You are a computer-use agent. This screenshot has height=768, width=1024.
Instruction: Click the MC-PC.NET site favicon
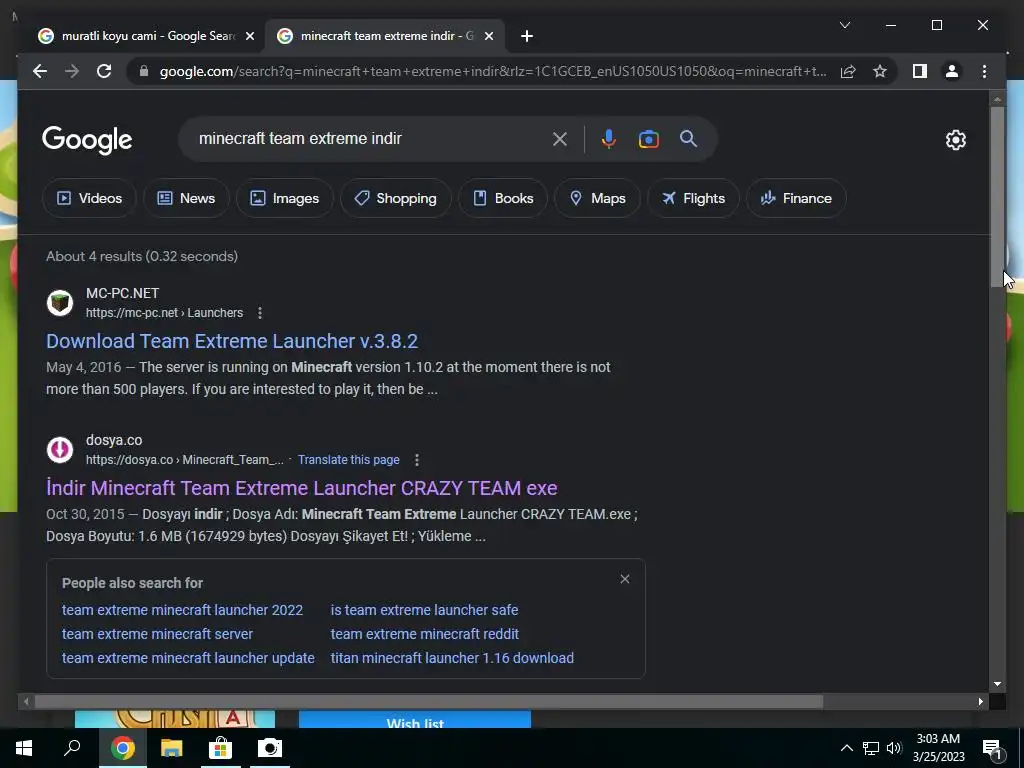59,303
